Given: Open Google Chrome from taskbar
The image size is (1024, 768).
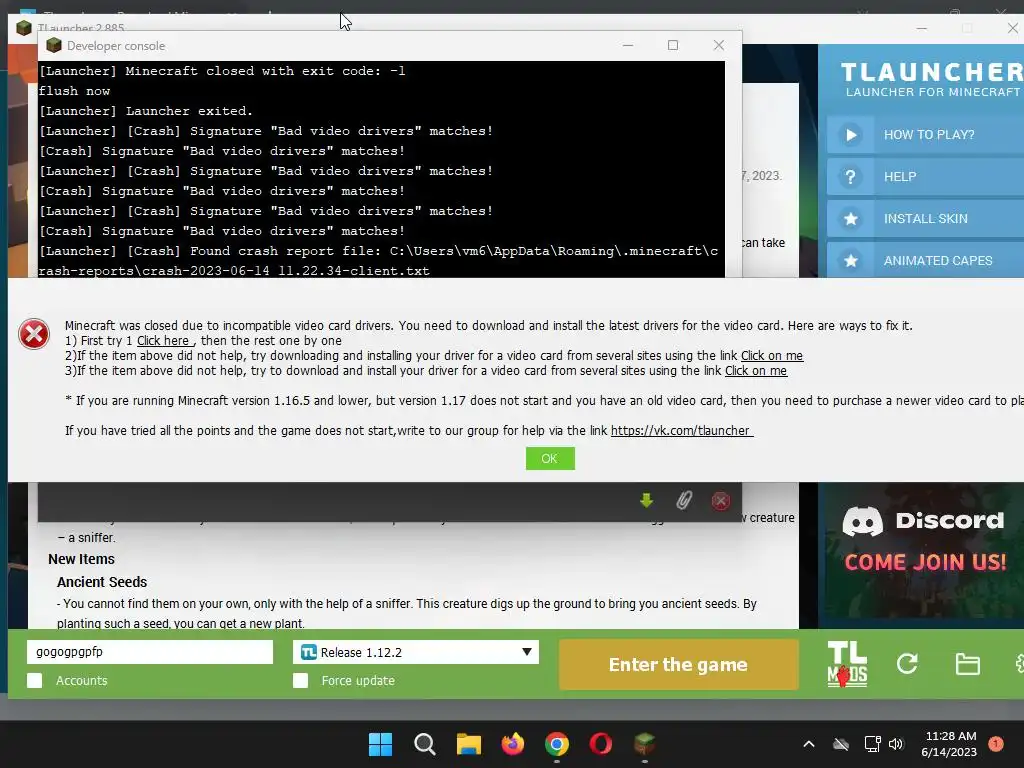Looking at the screenshot, I should pos(556,744).
